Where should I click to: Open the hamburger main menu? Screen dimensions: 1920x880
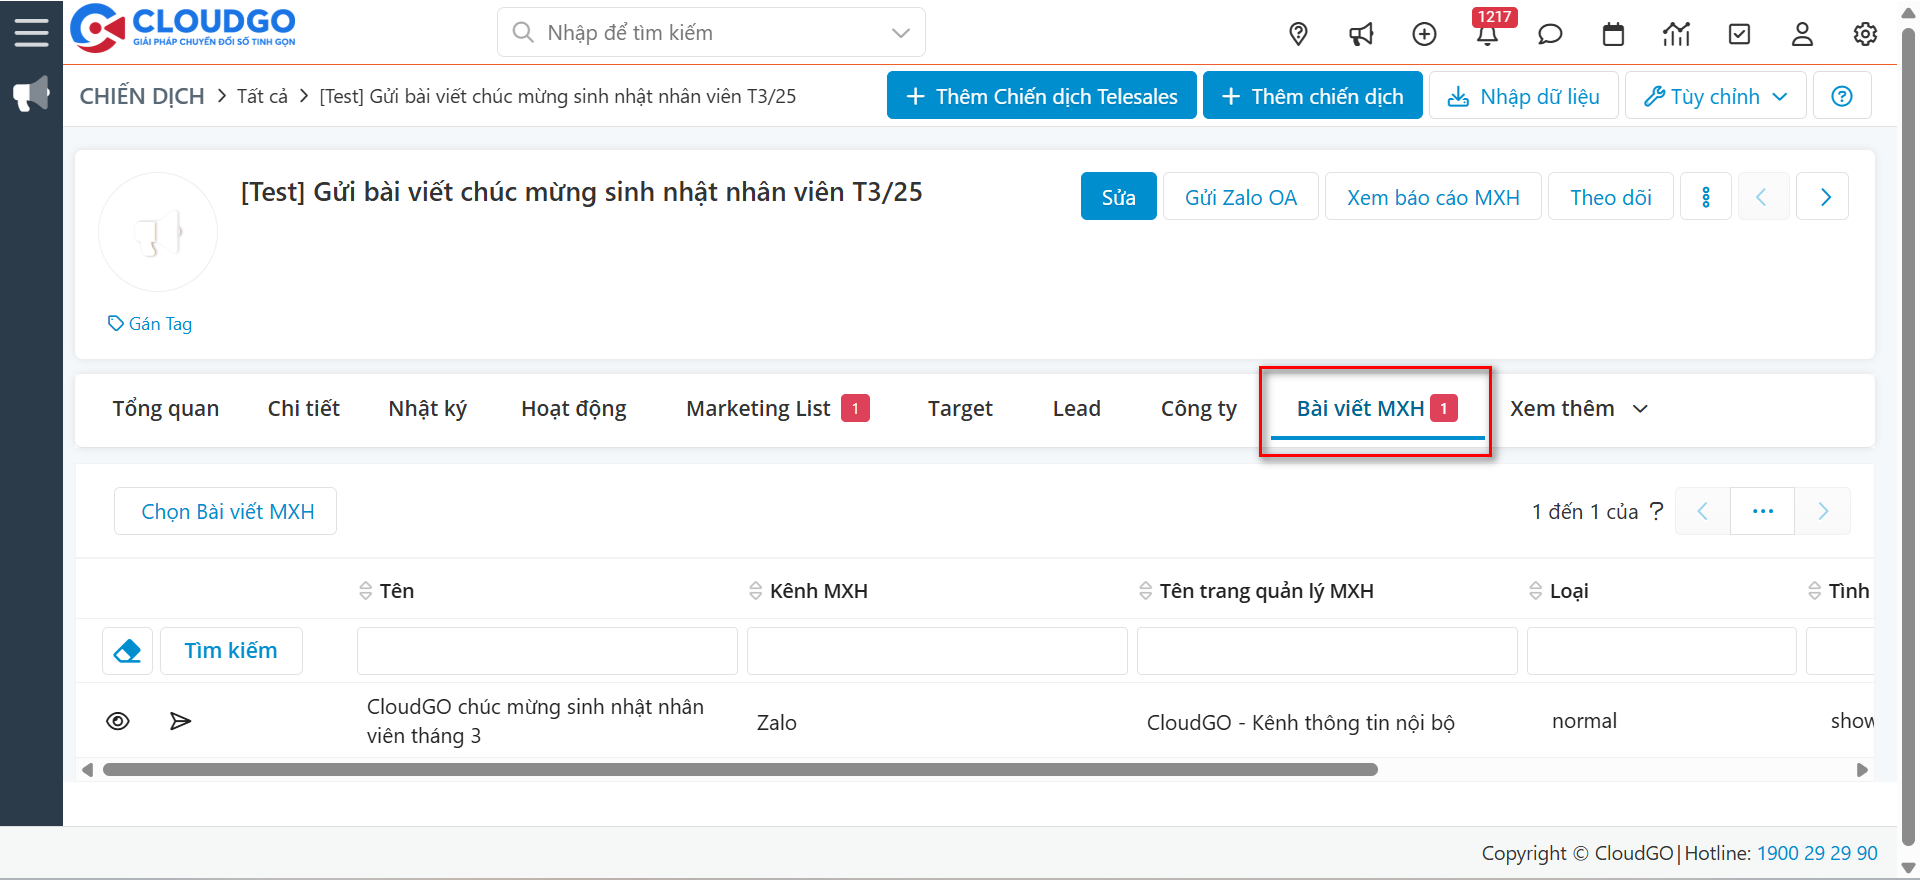31,32
